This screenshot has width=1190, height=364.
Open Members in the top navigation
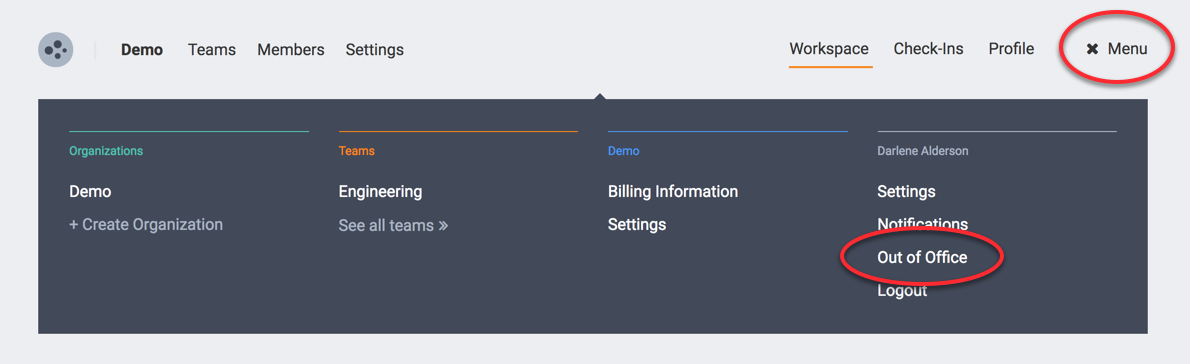(x=291, y=49)
